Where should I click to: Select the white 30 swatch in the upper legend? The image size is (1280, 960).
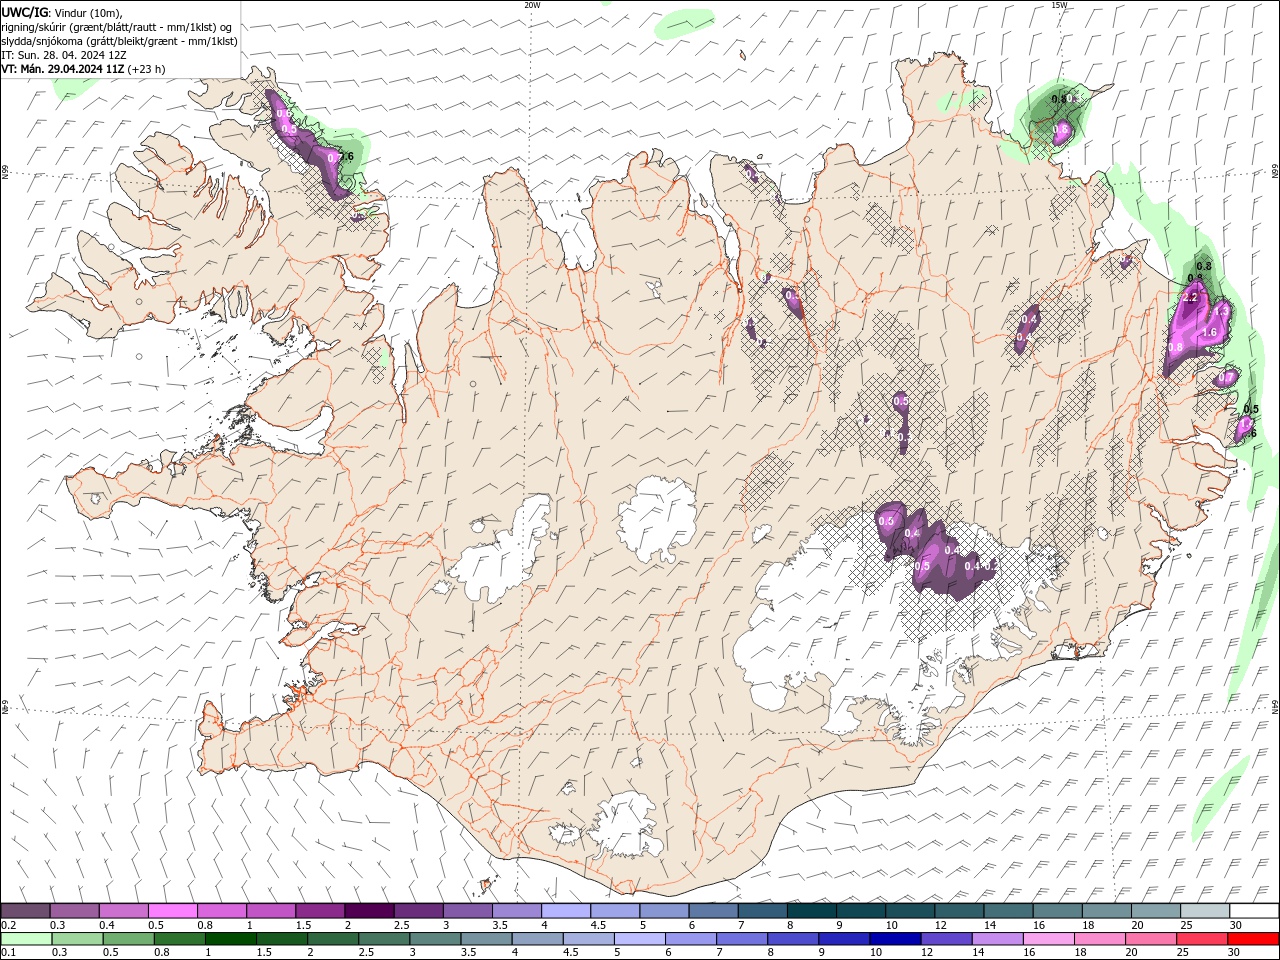(1253, 911)
